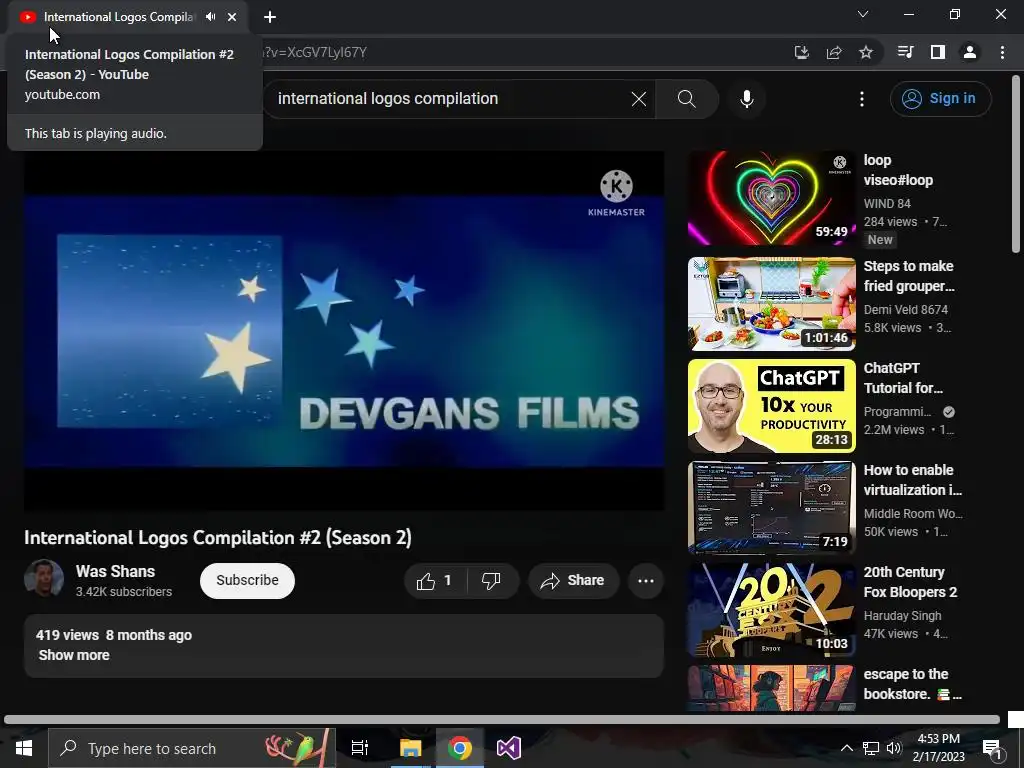This screenshot has width=1024, height=768.
Task: Click channel name Middle Room Wo...
Action: point(913,514)
